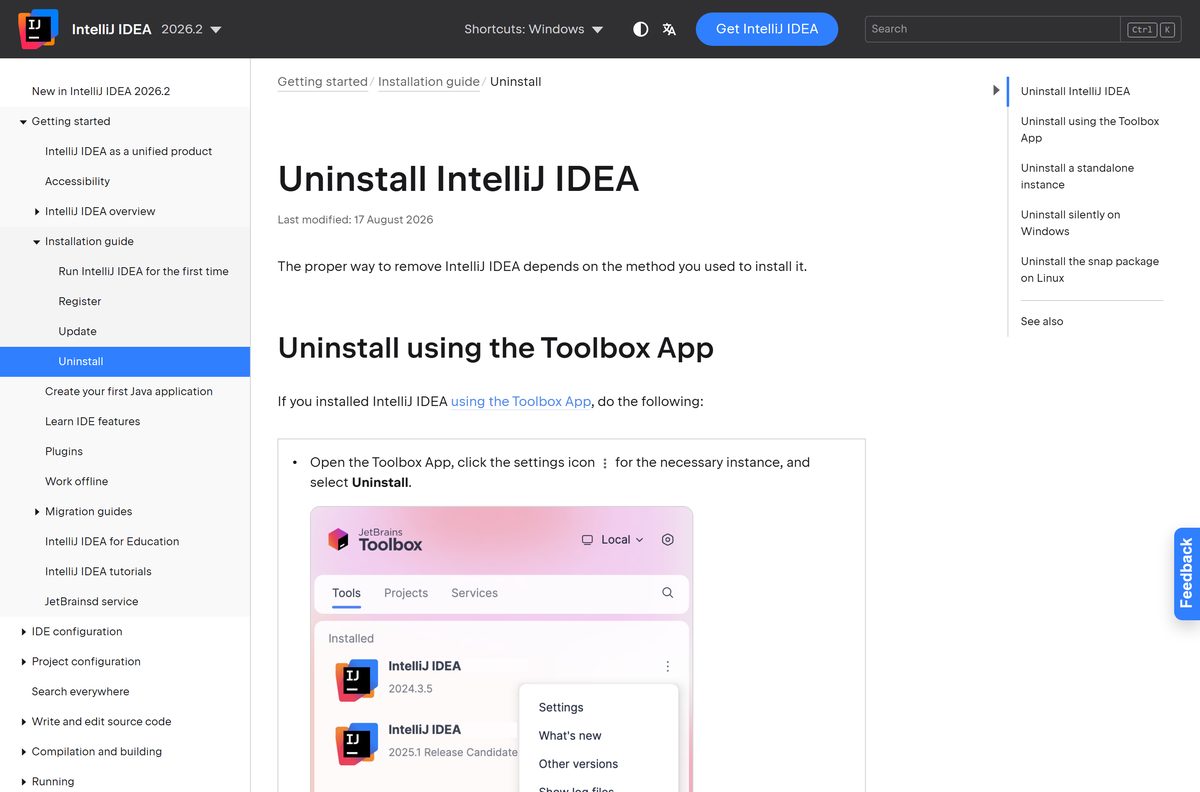Open the Search everywhere page
The height and width of the screenshot is (792, 1200).
pyautogui.click(x=80, y=691)
